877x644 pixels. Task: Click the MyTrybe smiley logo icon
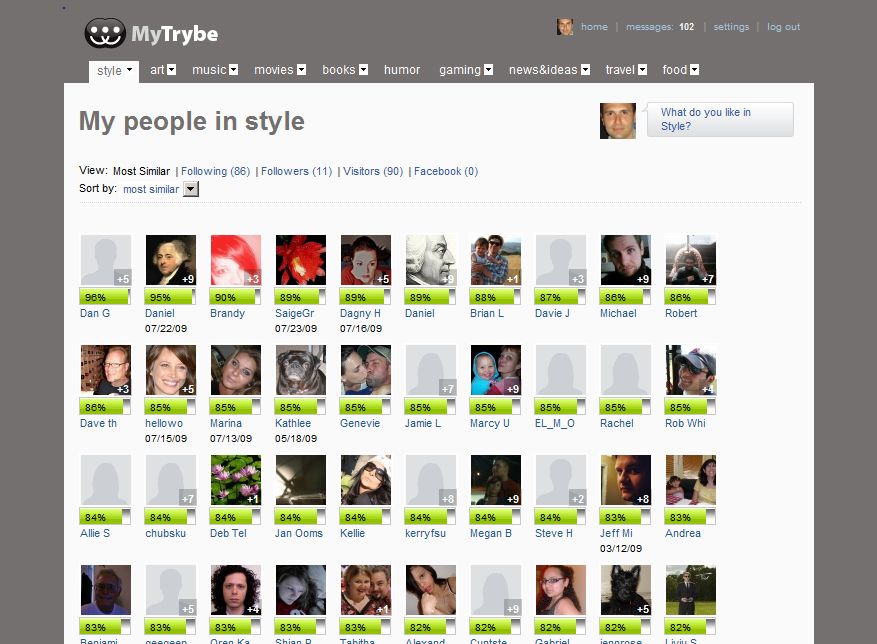pyautogui.click(x=105, y=33)
